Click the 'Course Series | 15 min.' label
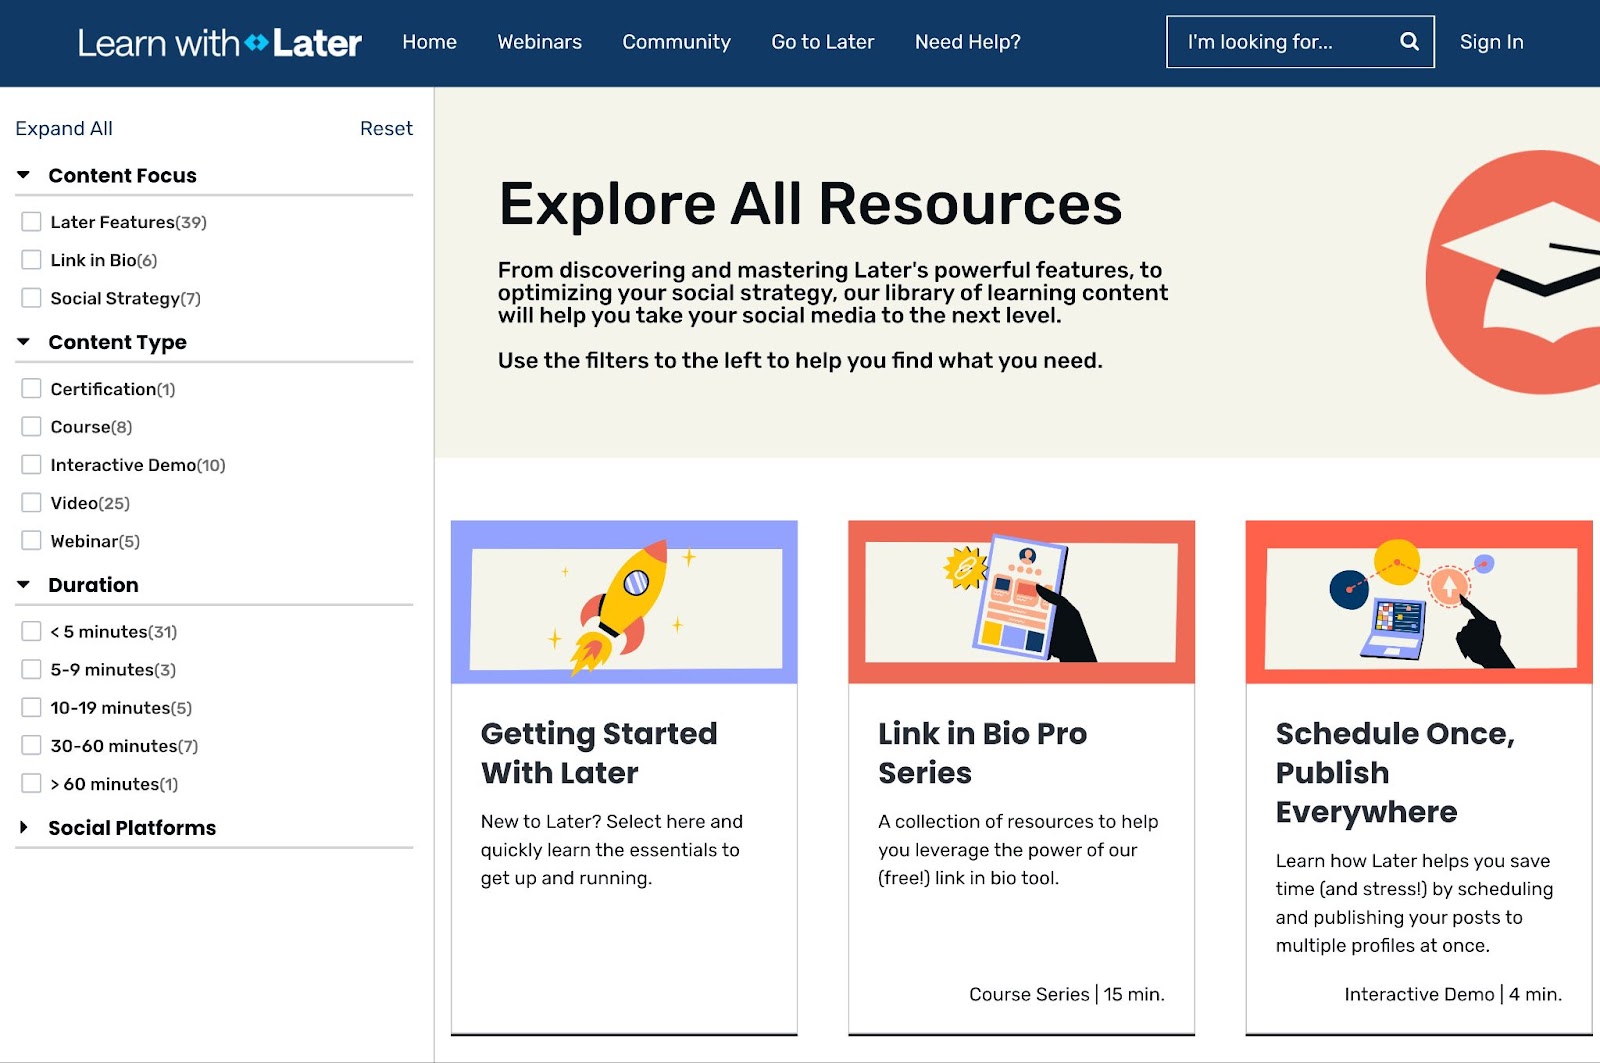The image size is (1600, 1063). (x=1066, y=994)
